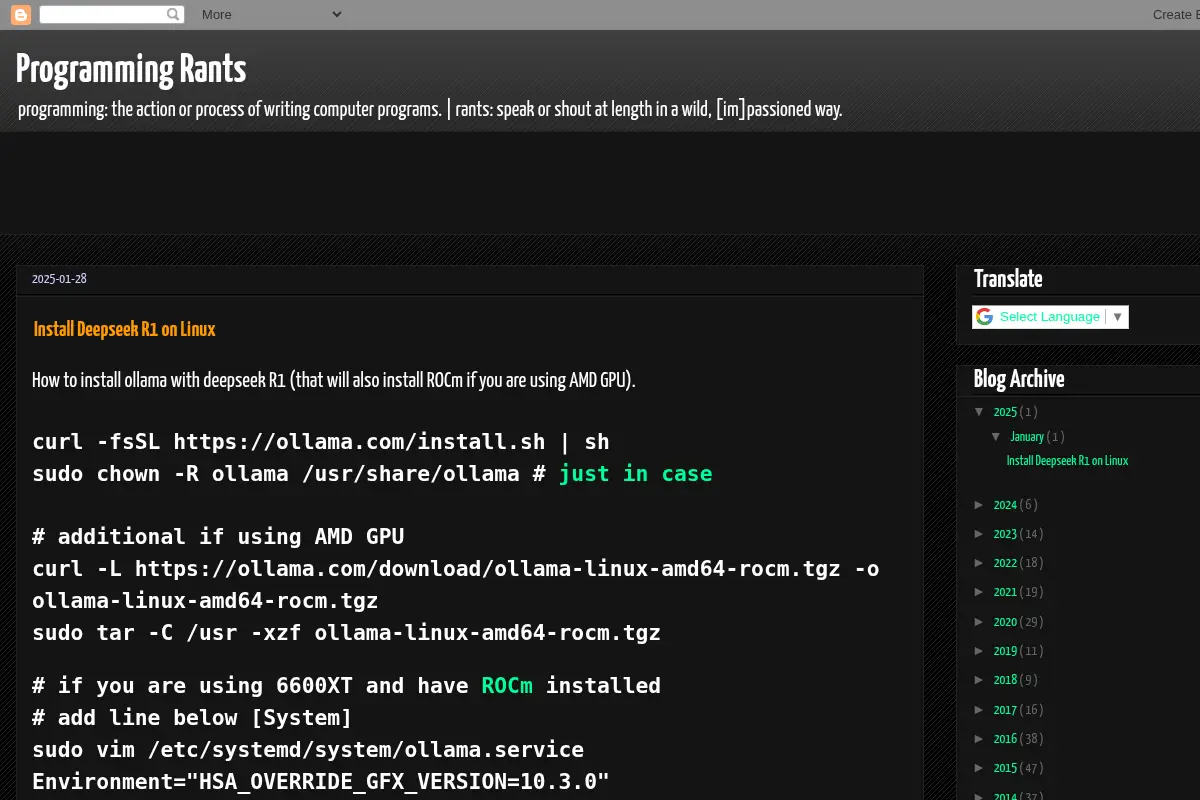Click the 'How to install ollama' intro paragraph

[334, 380]
